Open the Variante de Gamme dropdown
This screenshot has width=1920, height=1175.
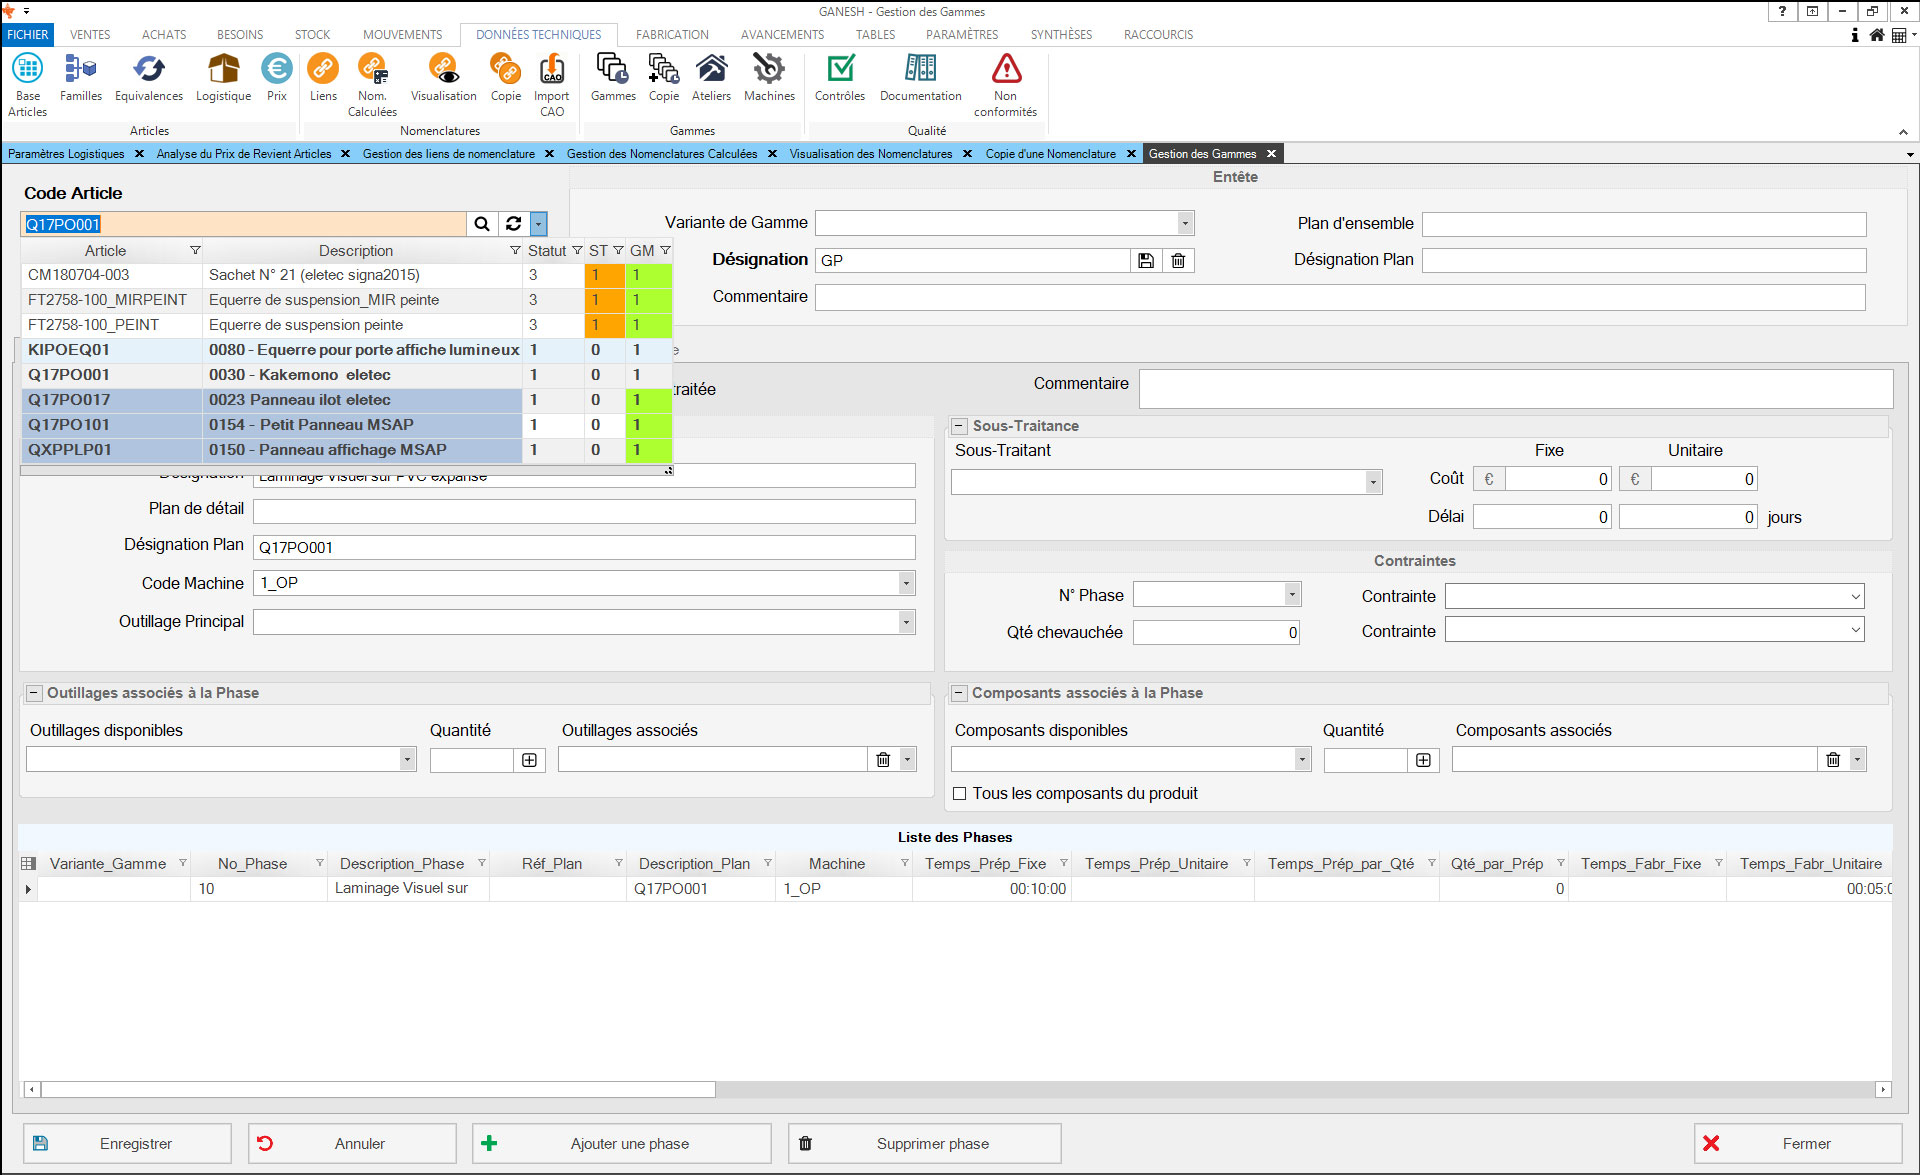coord(1185,223)
